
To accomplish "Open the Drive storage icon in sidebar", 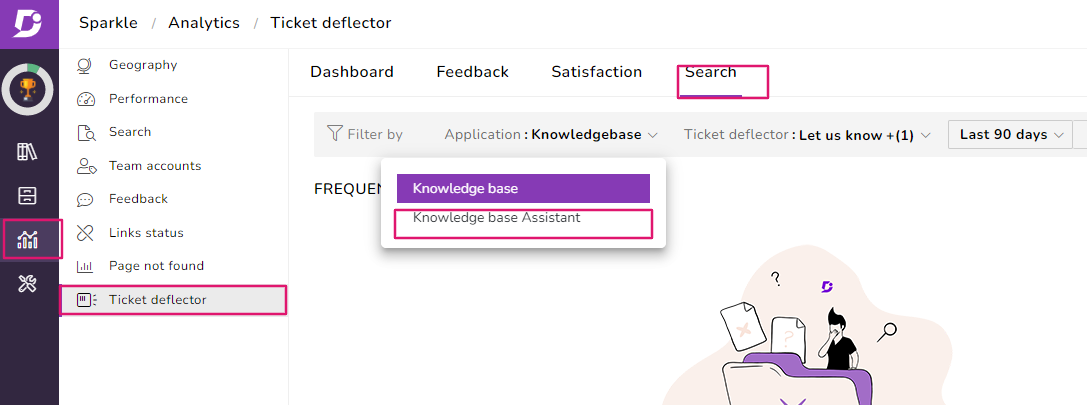I will (x=28, y=196).
